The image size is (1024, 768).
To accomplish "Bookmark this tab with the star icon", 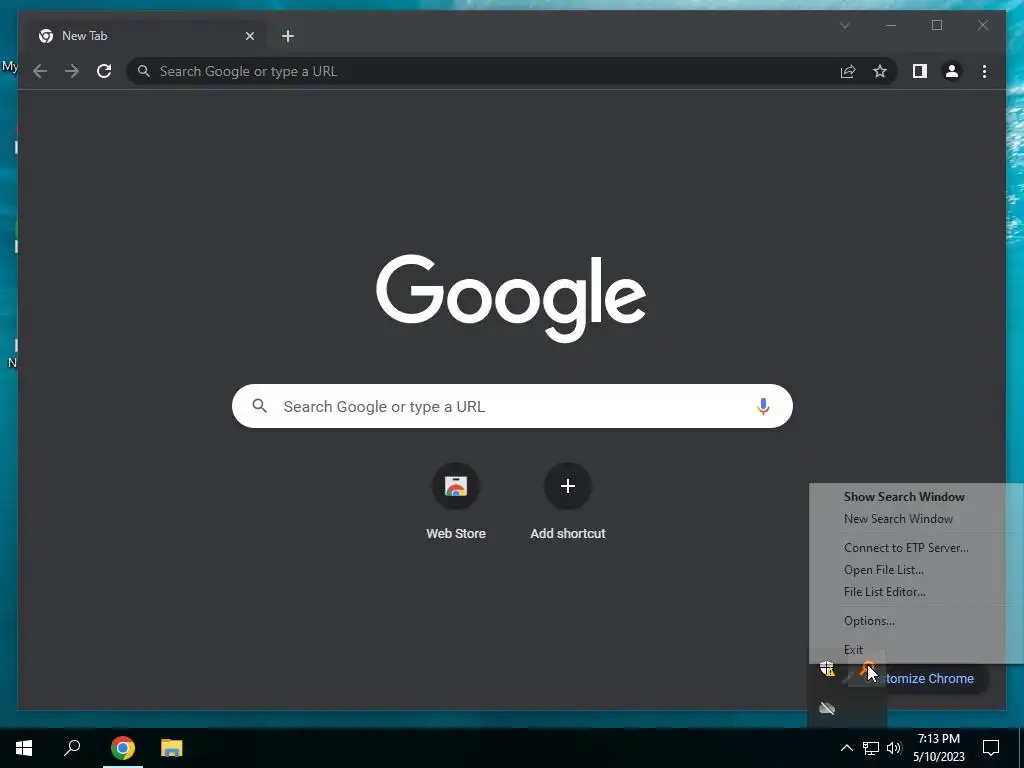I will (x=880, y=71).
